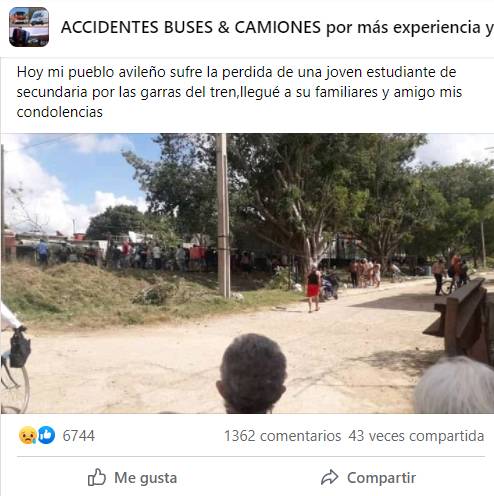Click the word condolencias in the post
Viewport: 494px width, 496px height.
[60, 112]
